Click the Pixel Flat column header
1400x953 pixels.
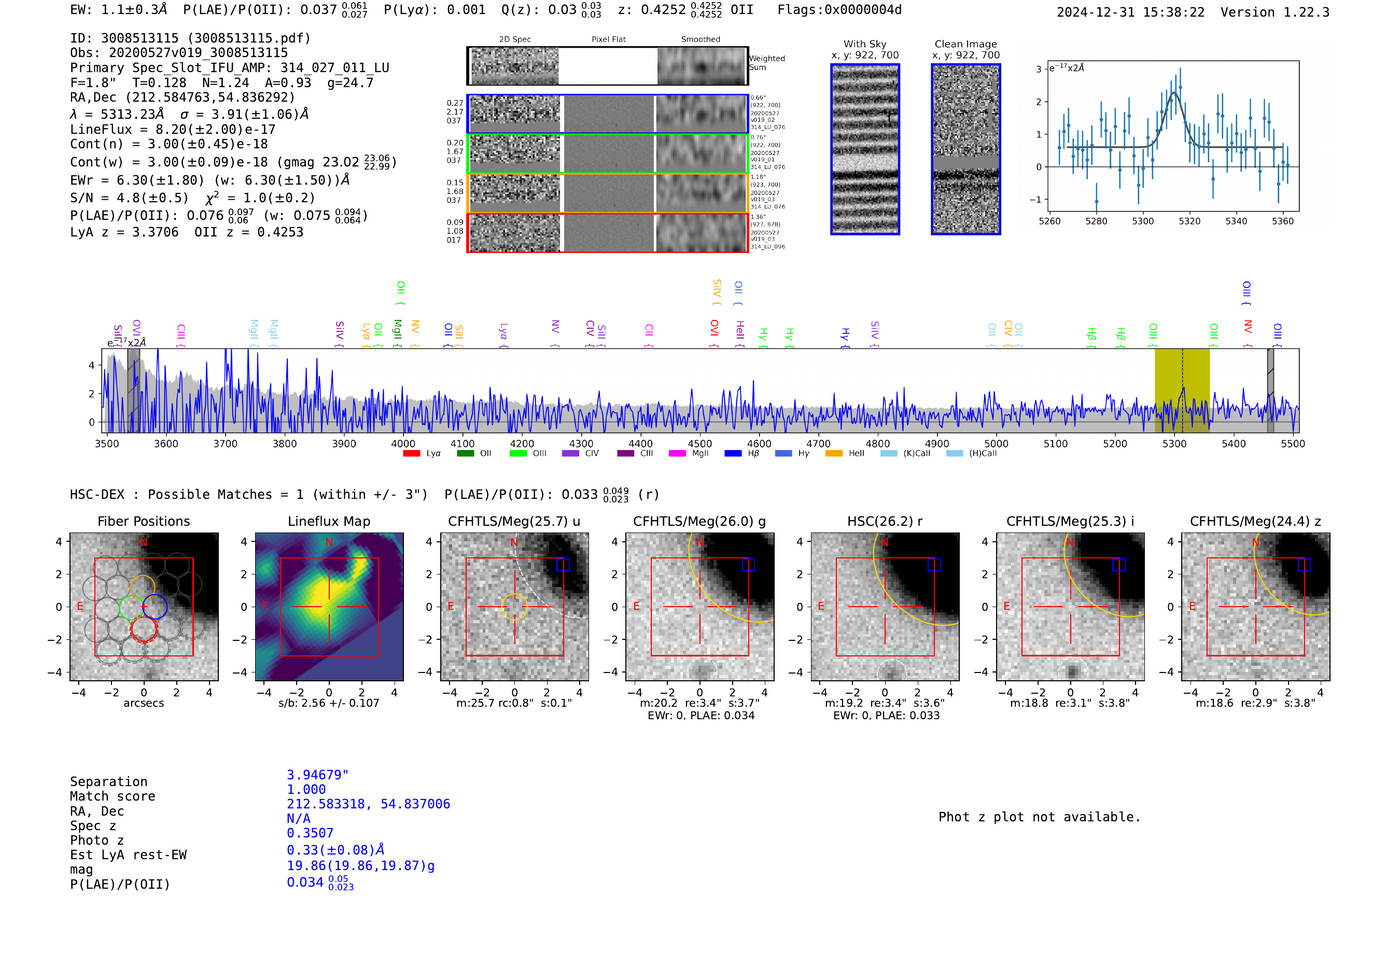click(608, 40)
